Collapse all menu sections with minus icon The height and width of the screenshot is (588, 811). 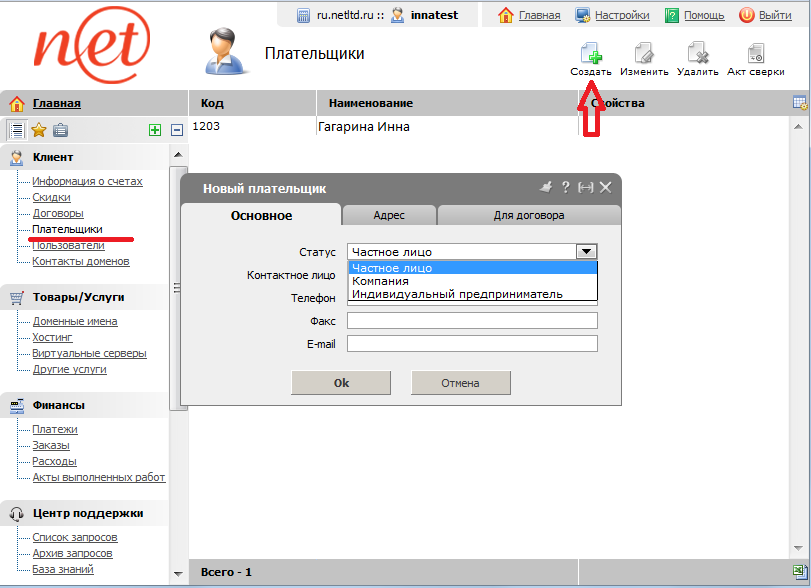[177, 130]
